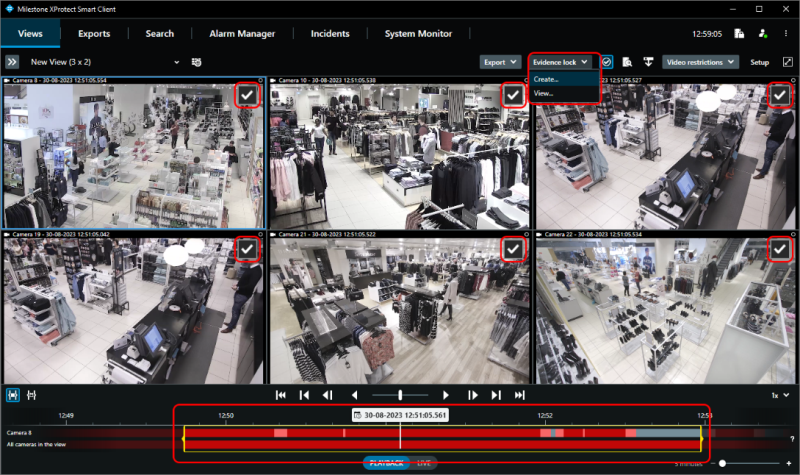Switch to the Alarm Manager tab
800x475 pixels.
(242, 33)
